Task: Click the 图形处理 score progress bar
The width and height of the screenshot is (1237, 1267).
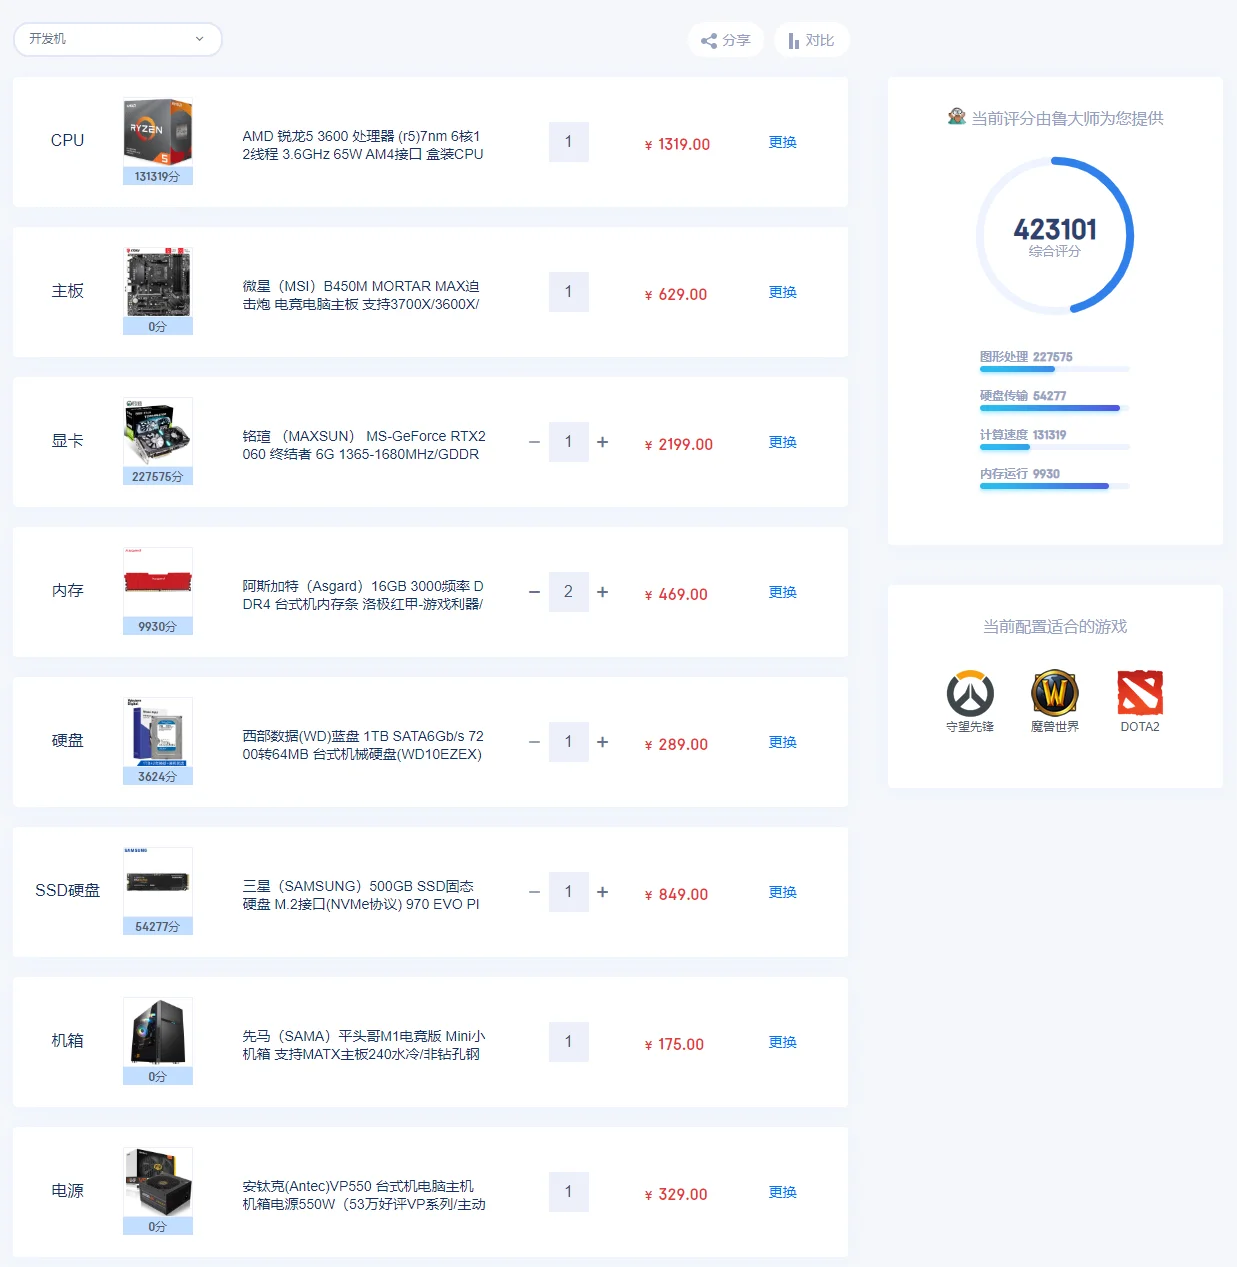Action: click(x=1055, y=369)
